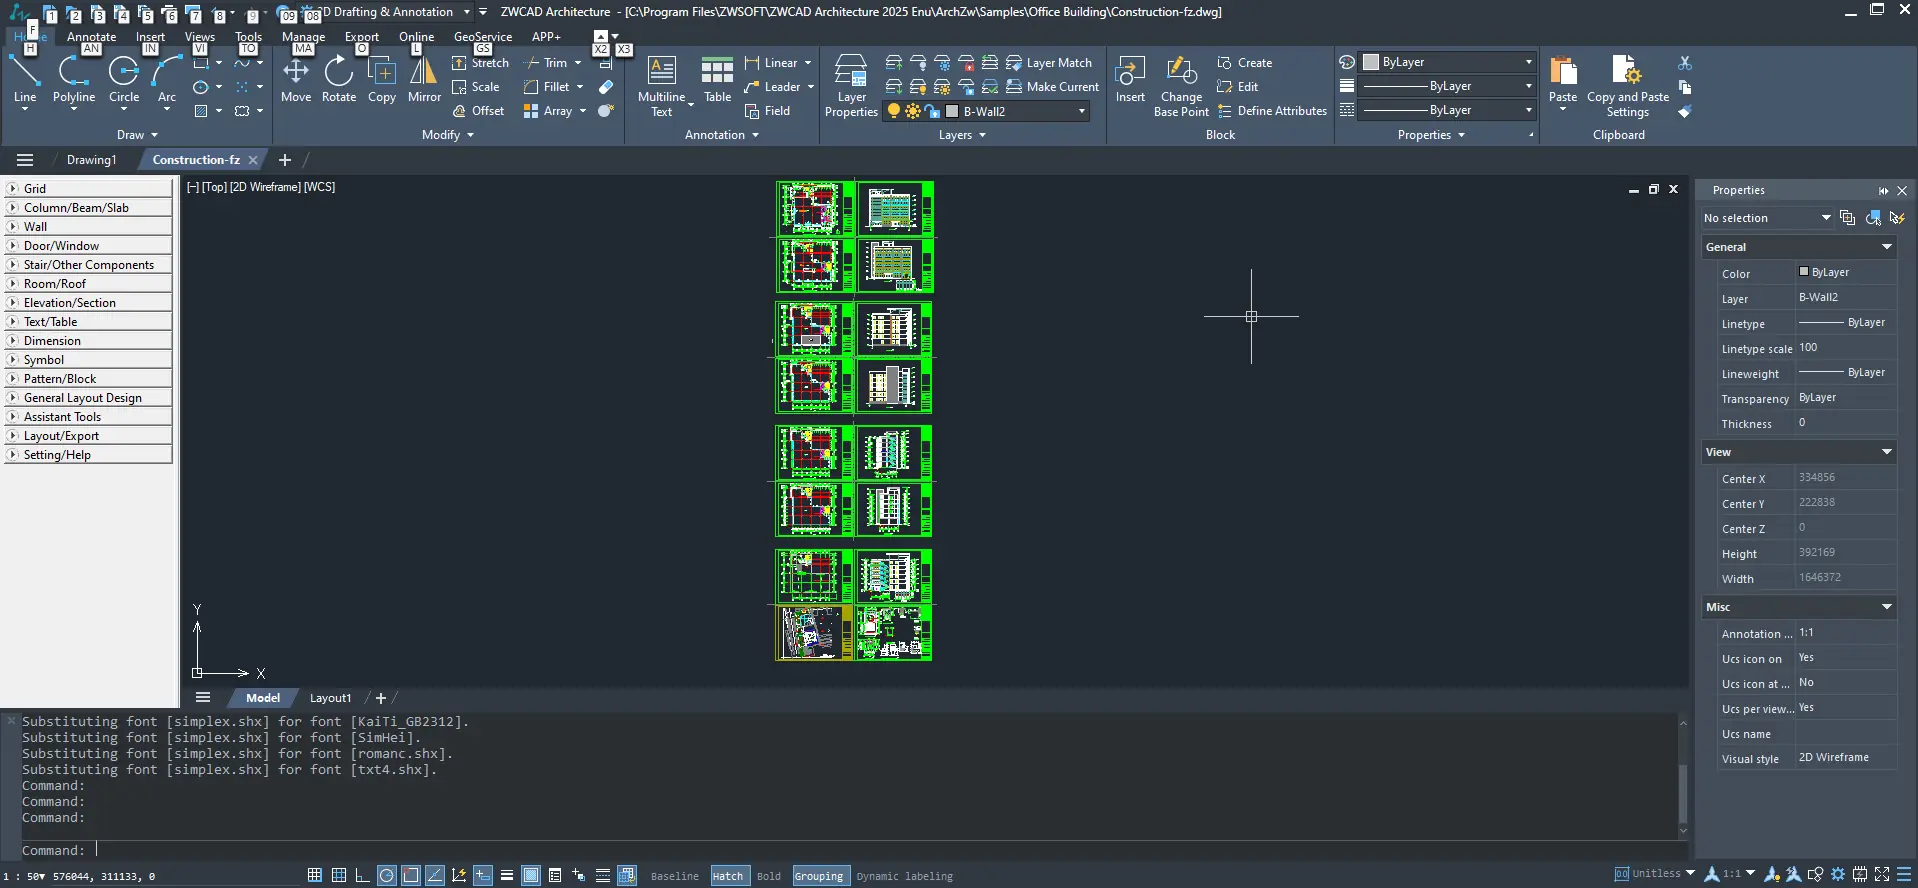Viewport: 1918px width, 888px height.
Task: Select the Arc tool
Action: (166, 80)
